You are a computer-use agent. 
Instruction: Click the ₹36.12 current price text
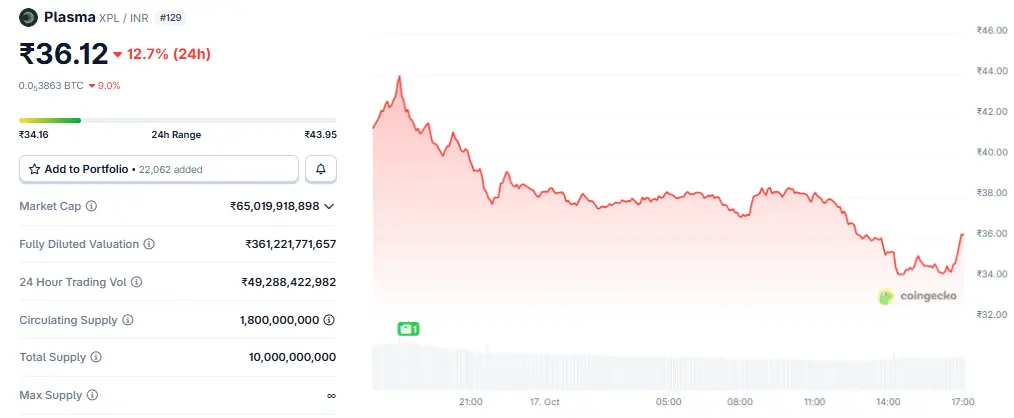point(63,54)
